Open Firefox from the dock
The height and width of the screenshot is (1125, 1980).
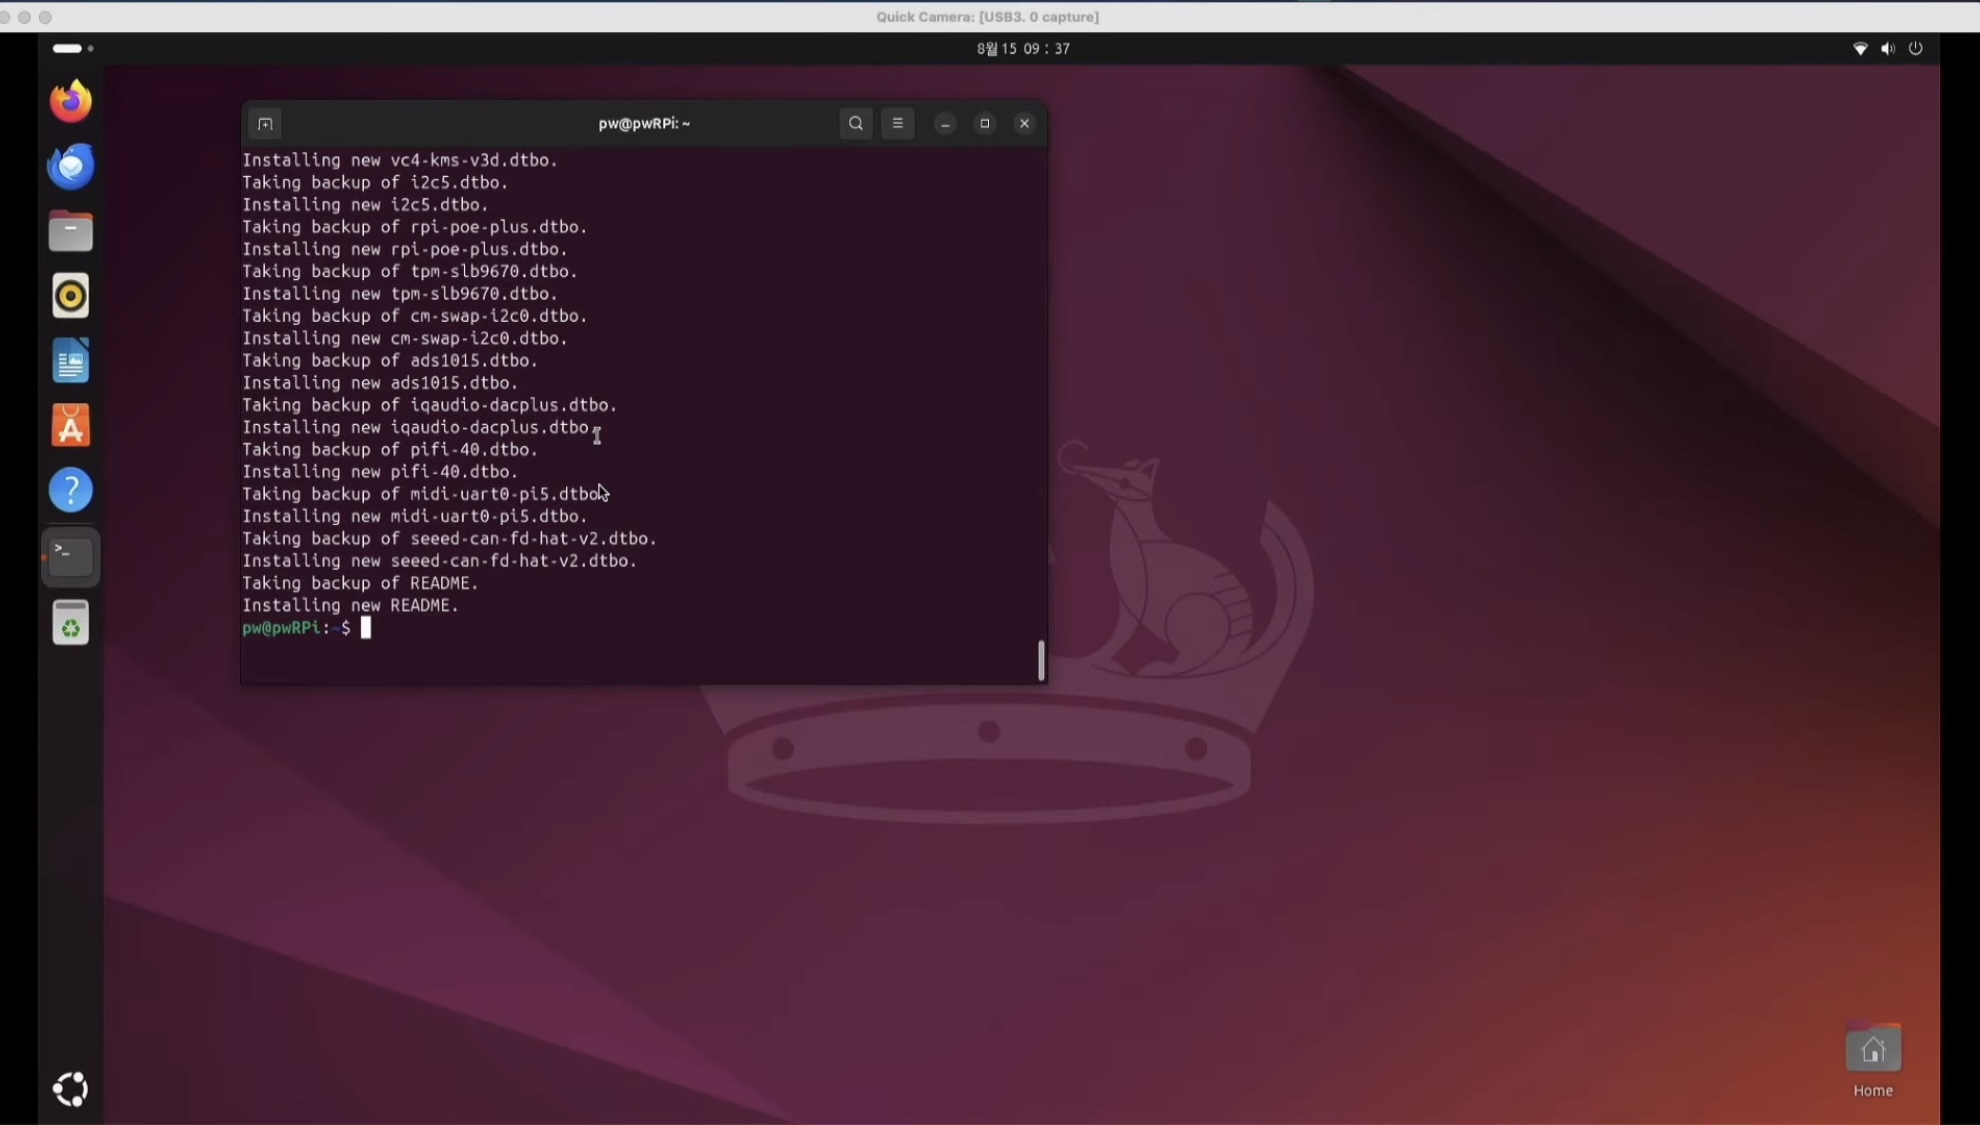(x=71, y=102)
